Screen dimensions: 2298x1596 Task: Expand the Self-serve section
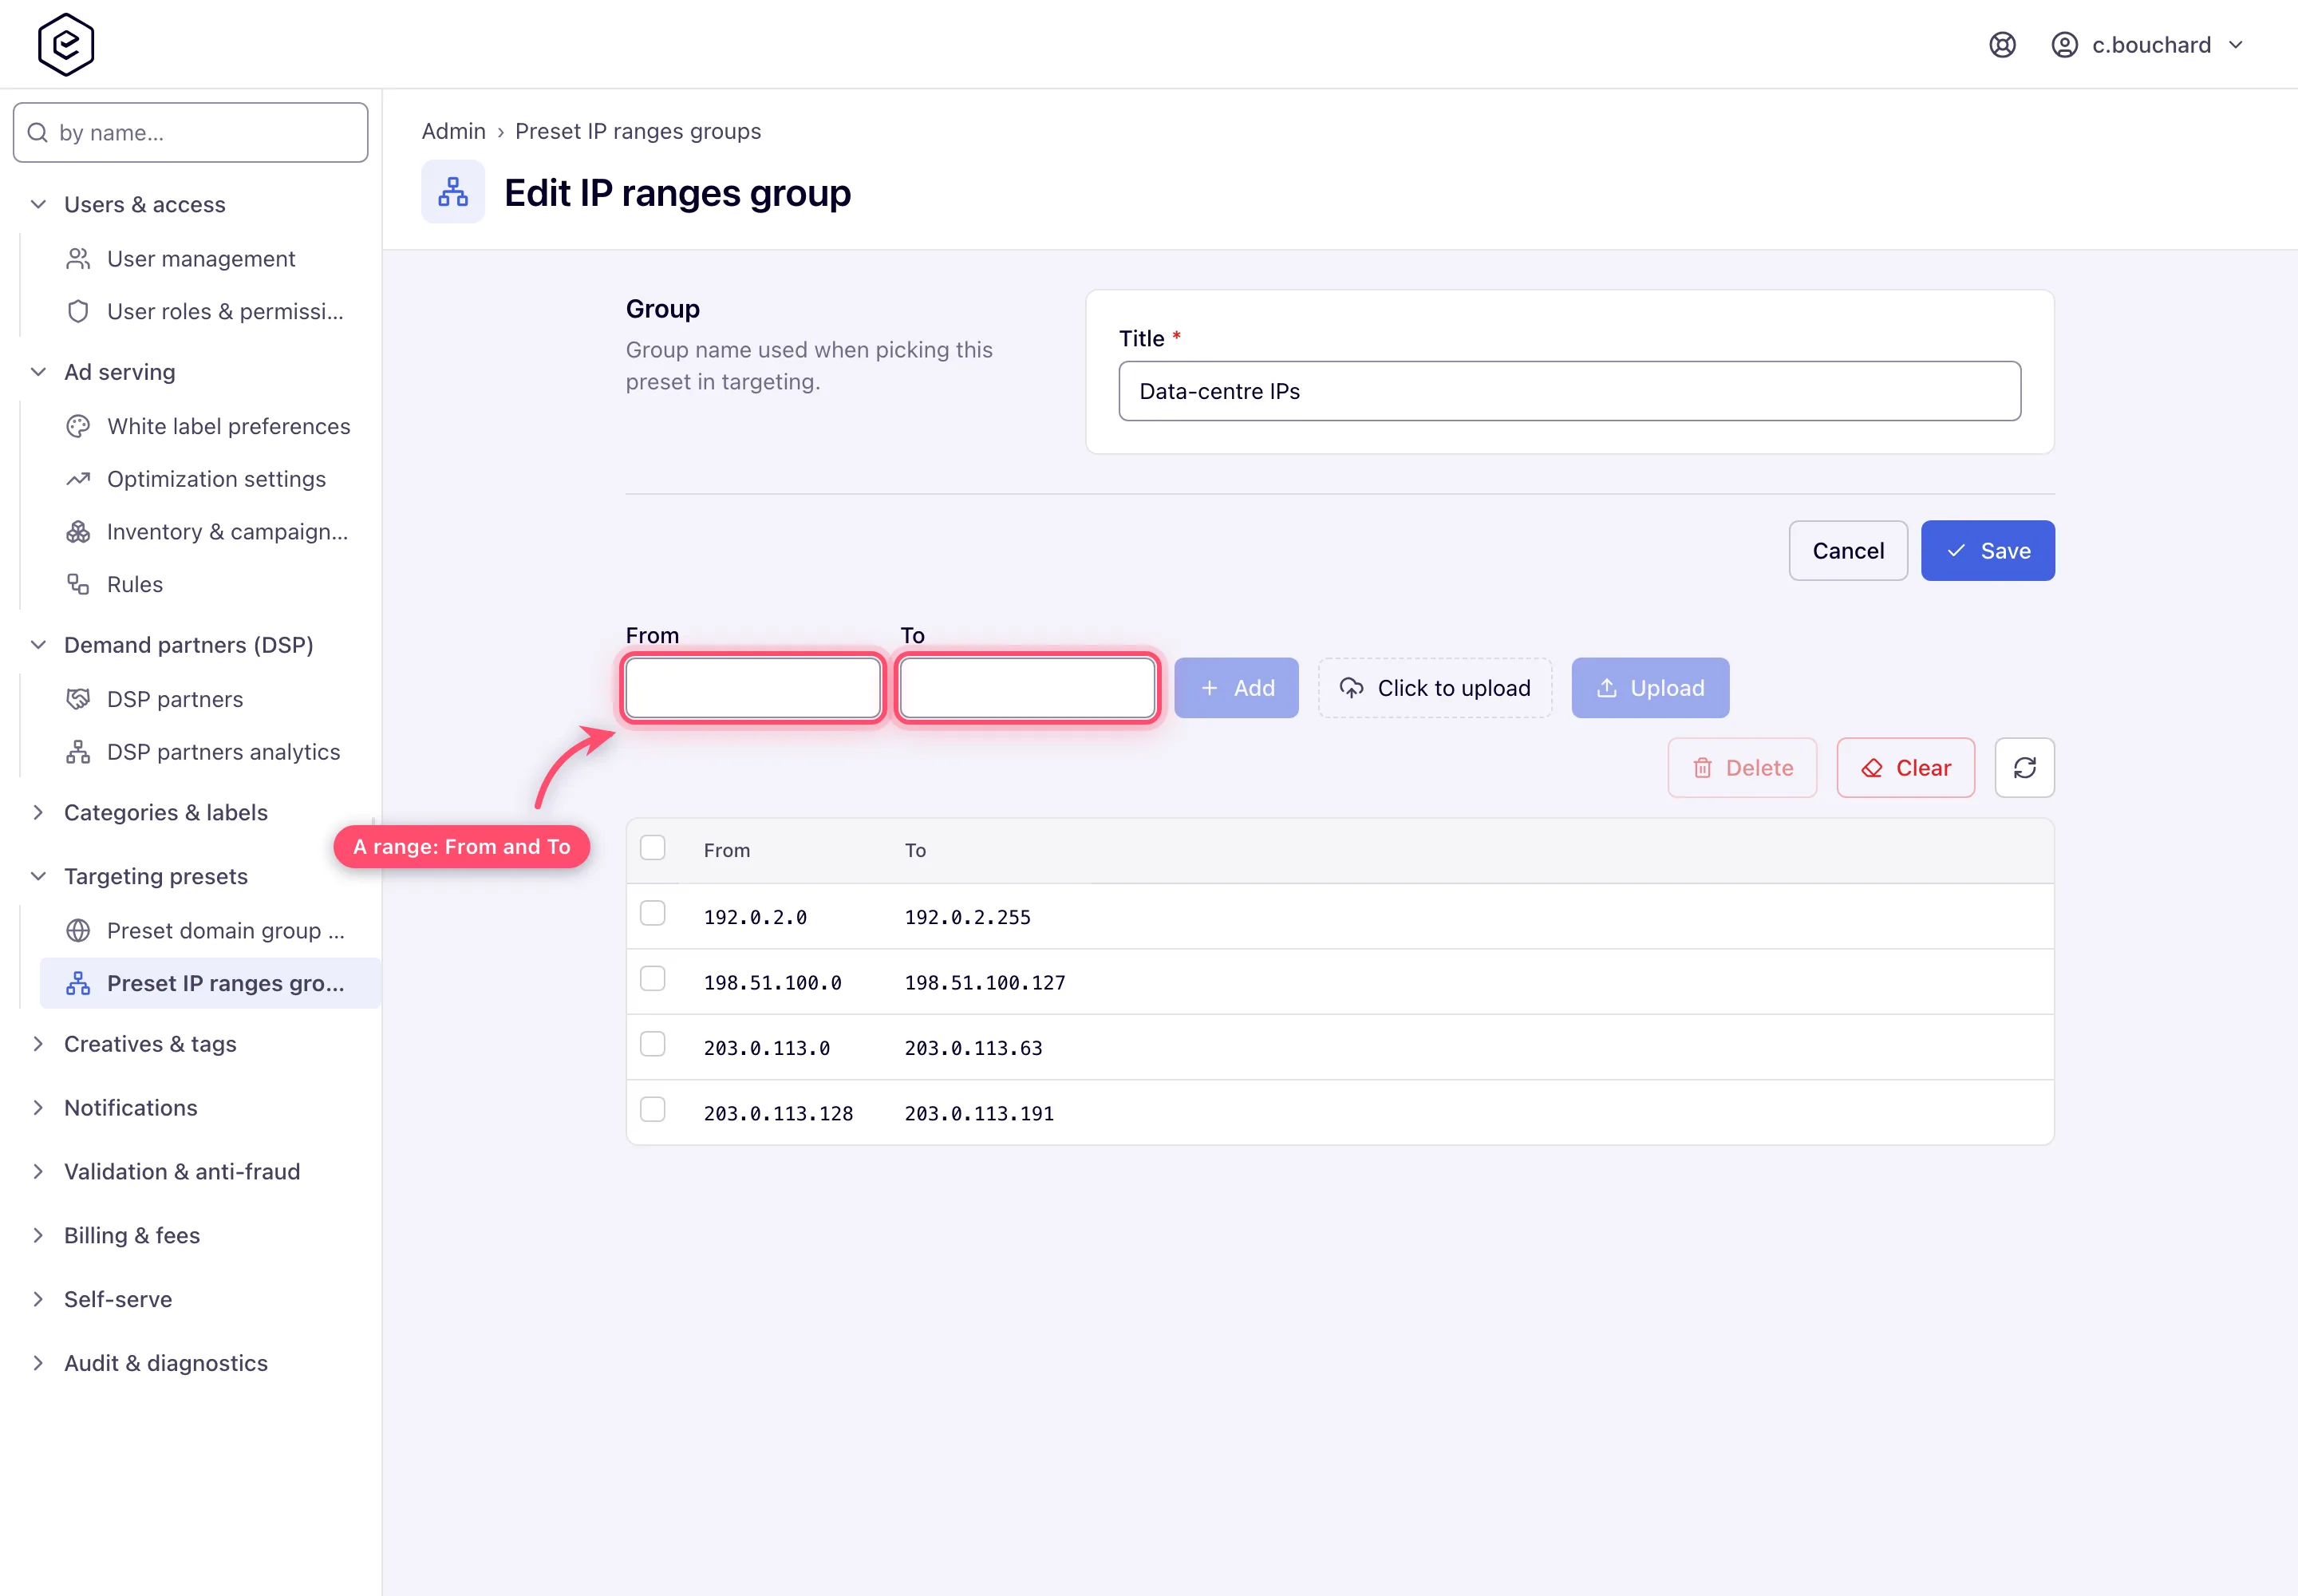(38, 1299)
